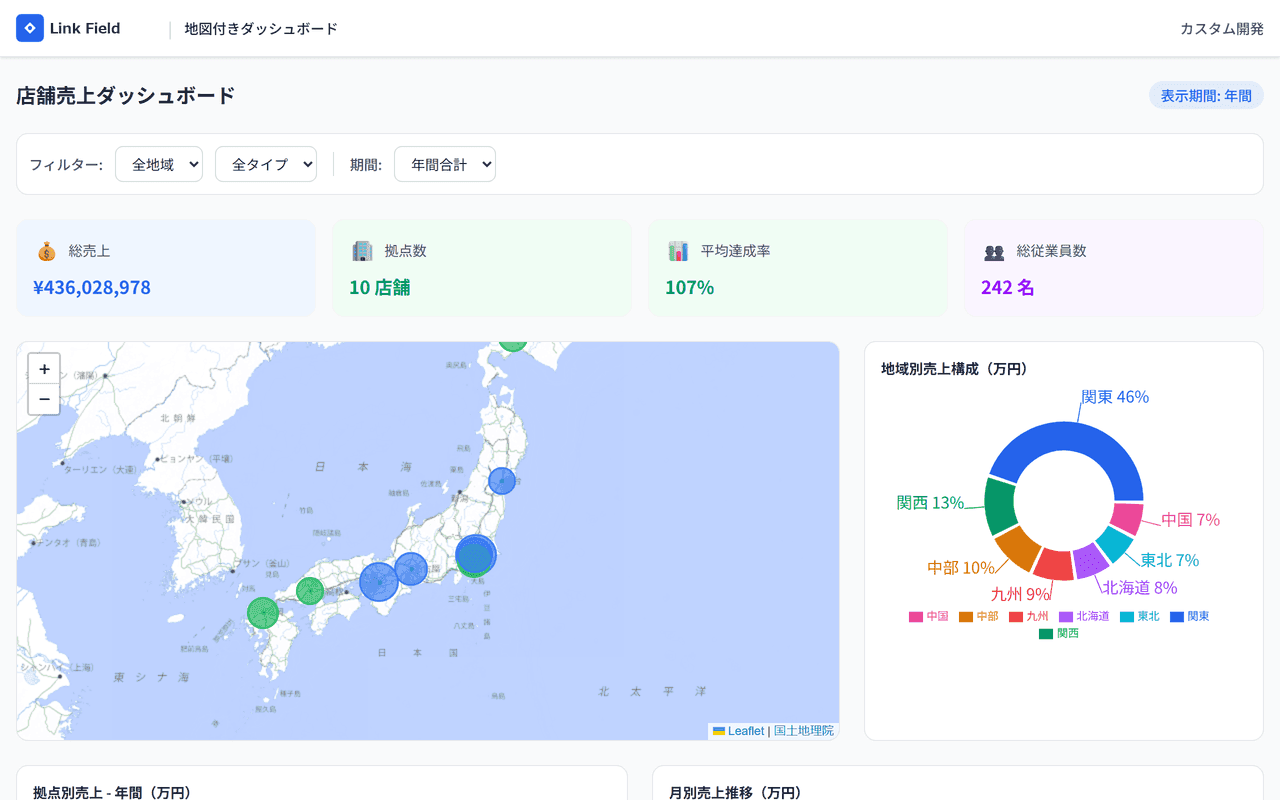This screenshot has width=1280, height=800.
Task: Click the ¥436,028,978 total sales value
Action: (x=92, y=288)
